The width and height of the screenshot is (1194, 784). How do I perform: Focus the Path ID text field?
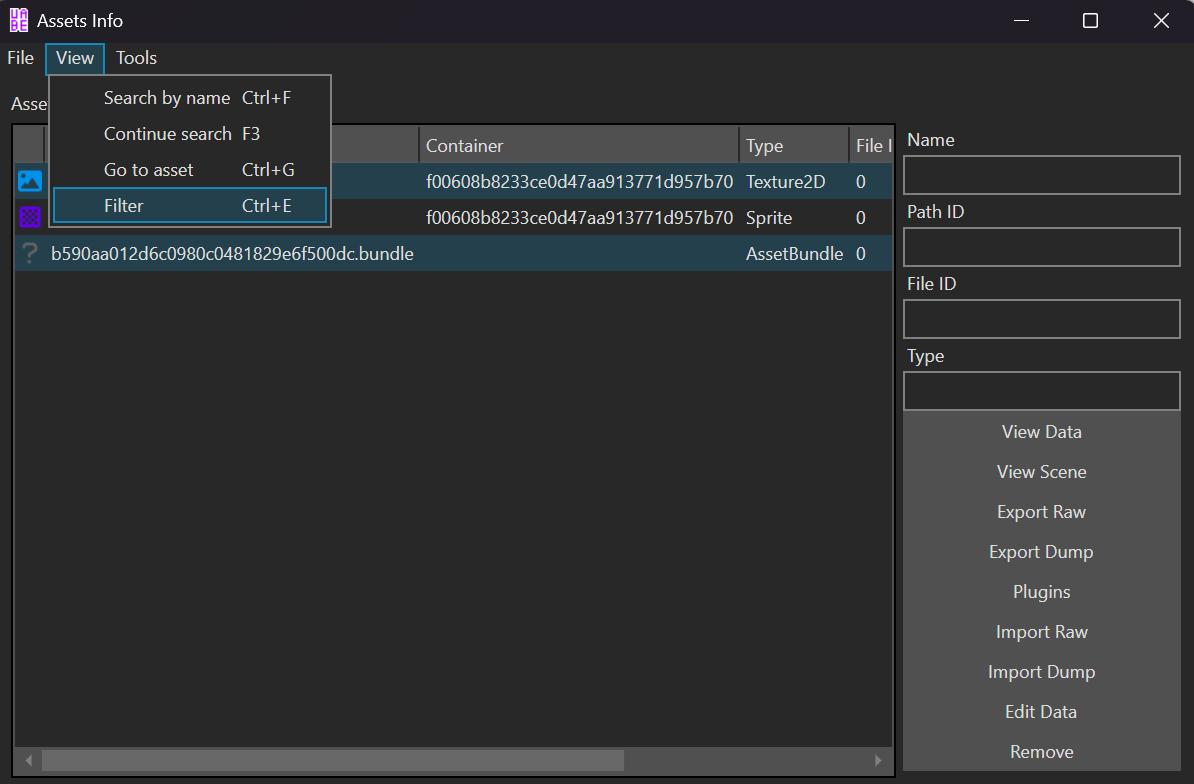[1041, 247]
